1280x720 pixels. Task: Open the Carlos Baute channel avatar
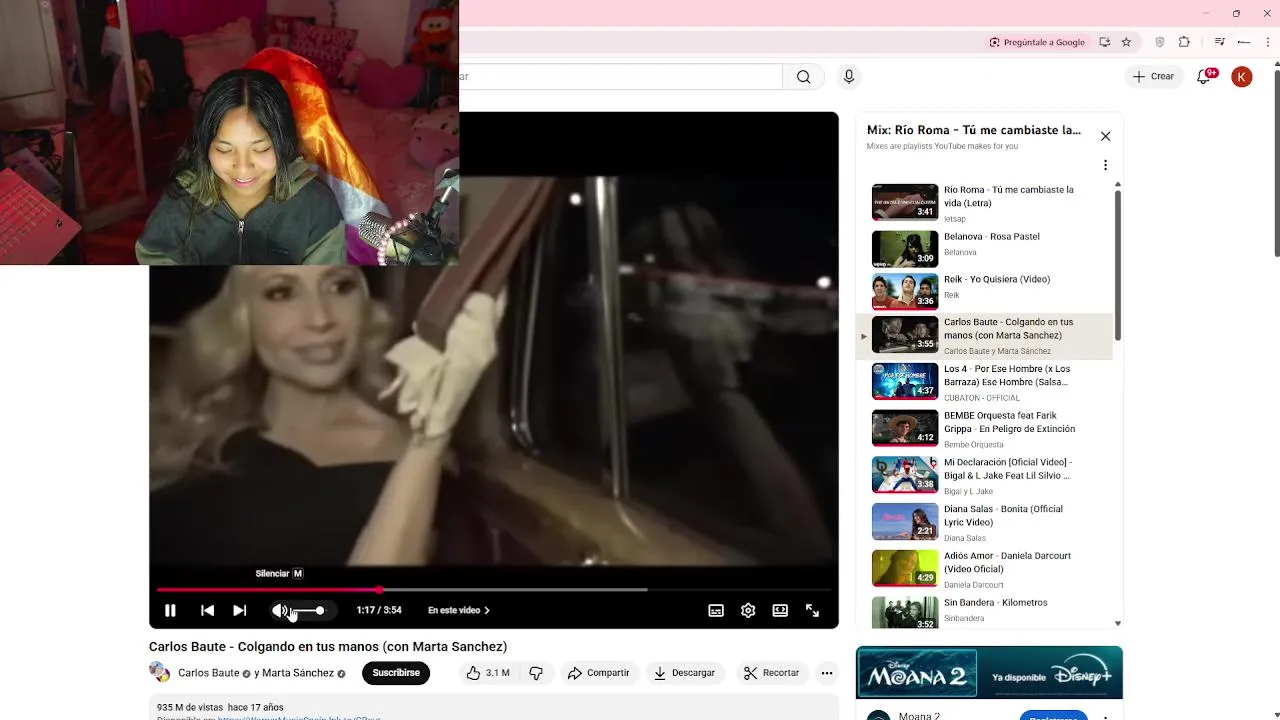[x=159, y=673]
